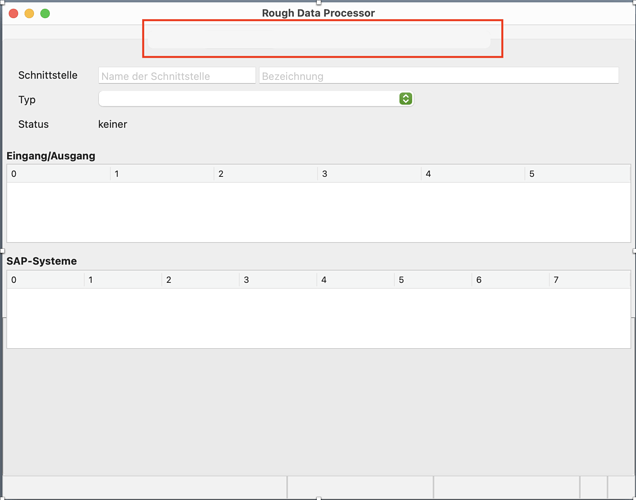Click column header 3 in SAP-Systeme table
Viewport: 636px width, 500px height.
tap(278, 280)
